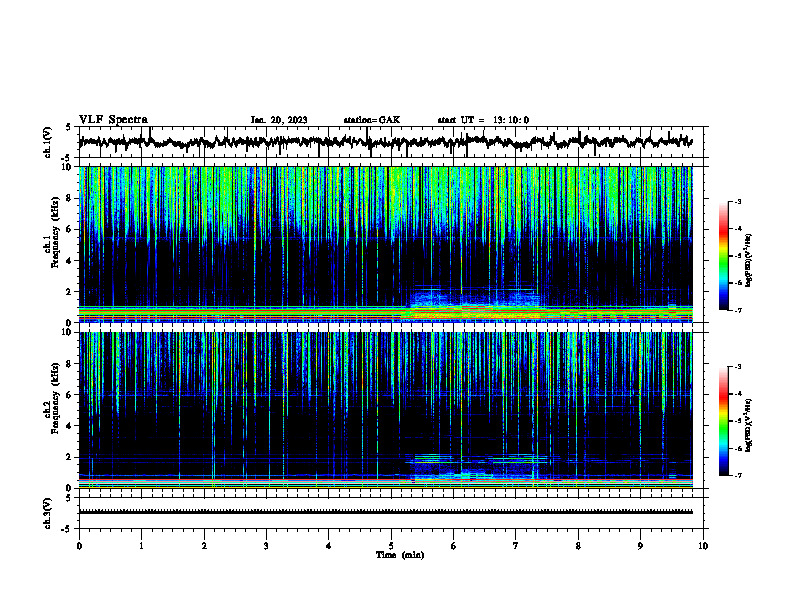Click the ch.2 color scale log(PSD) unit label

tap(748, 426)
